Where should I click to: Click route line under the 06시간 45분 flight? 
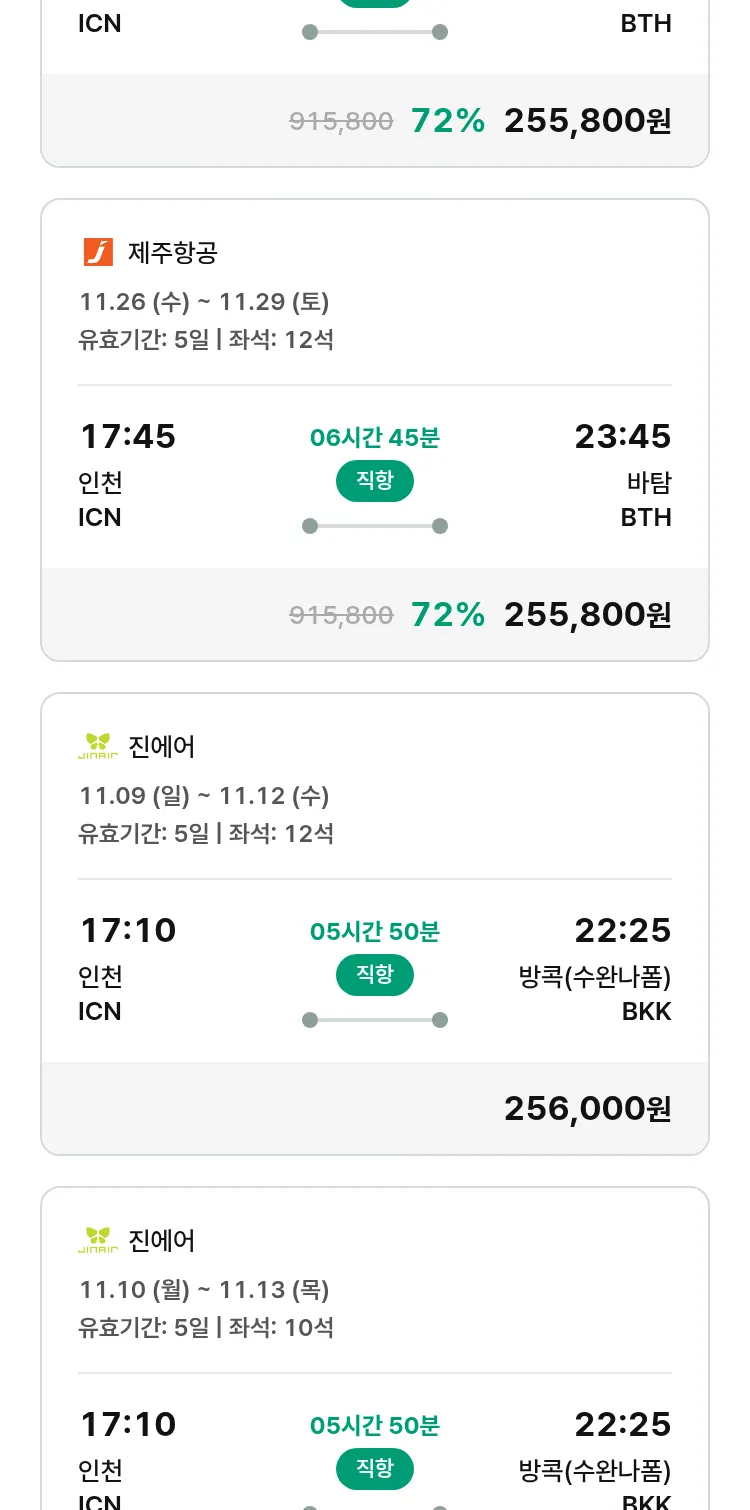pos(374,526)
